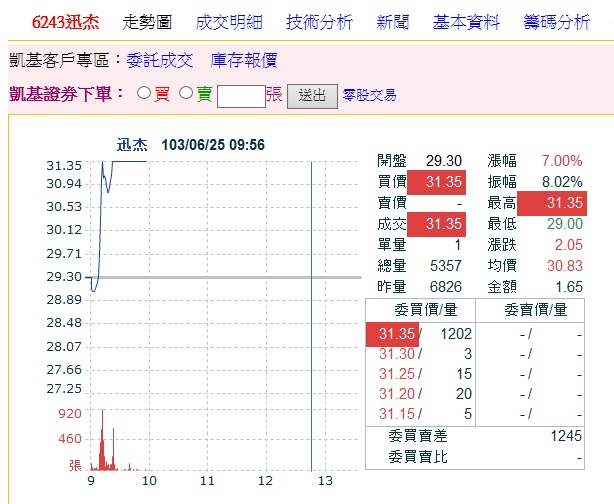The image size is (614, 504).
Task: Focus the order quantity 張 input field
Action: coord(241,96)
